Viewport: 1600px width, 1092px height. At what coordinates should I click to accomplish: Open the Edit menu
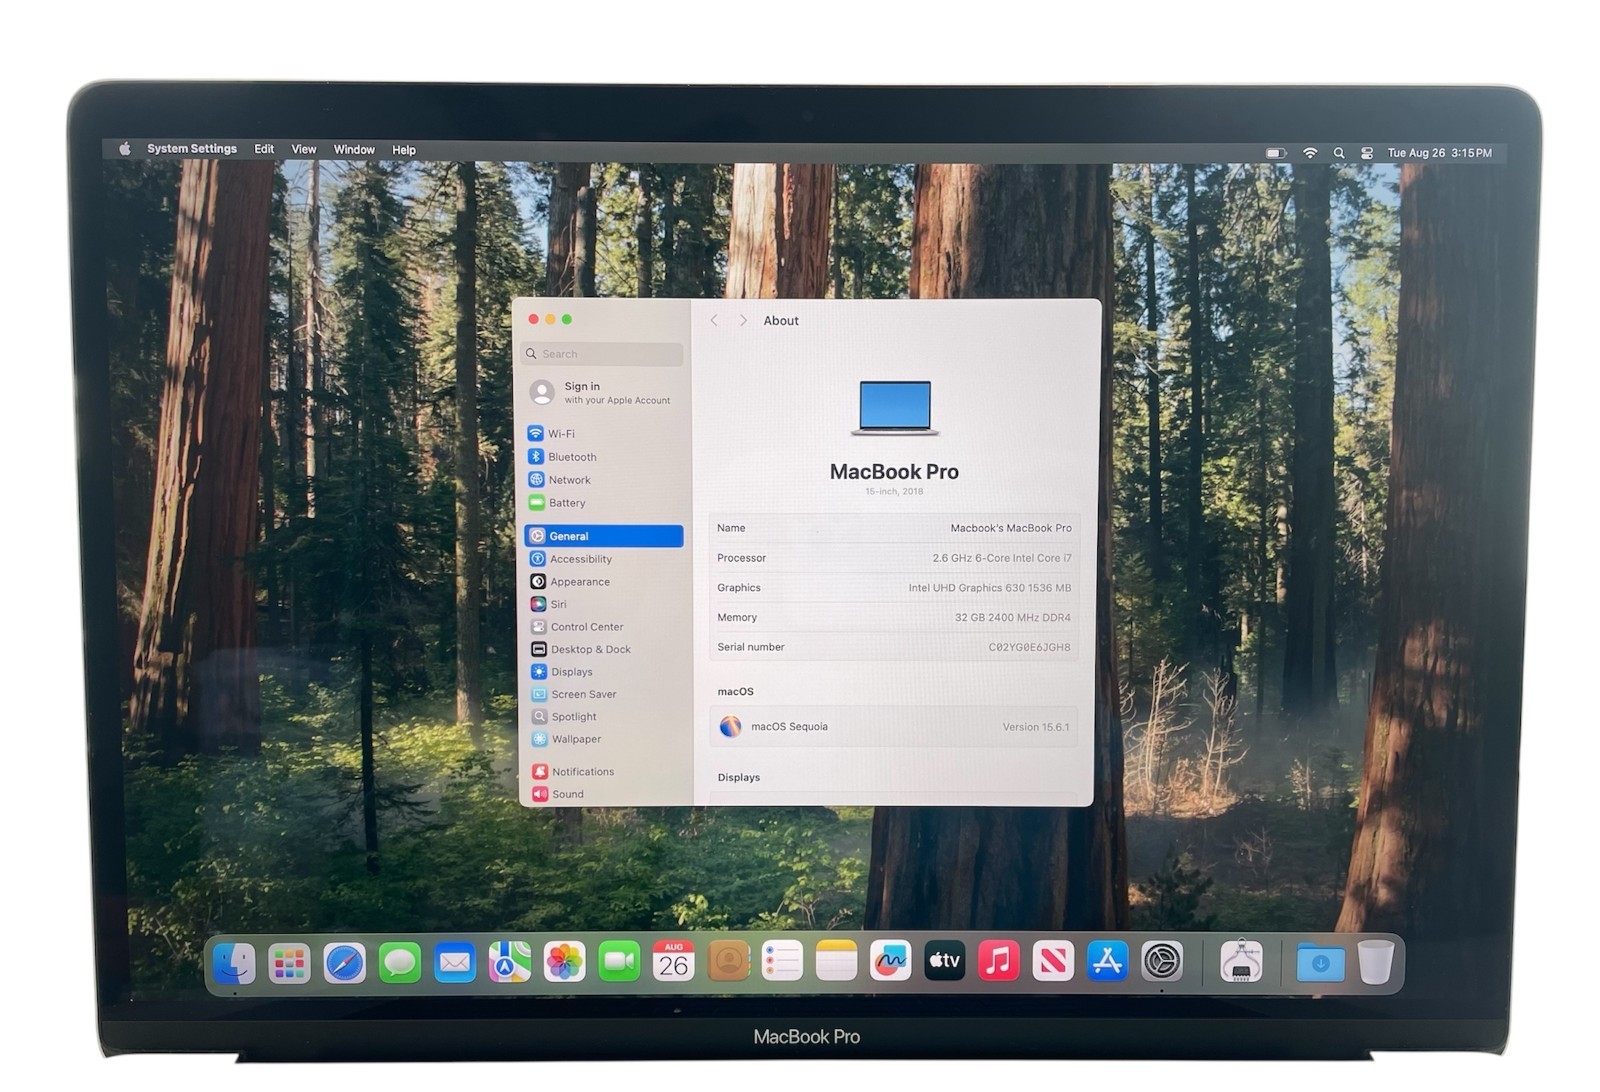264,149
